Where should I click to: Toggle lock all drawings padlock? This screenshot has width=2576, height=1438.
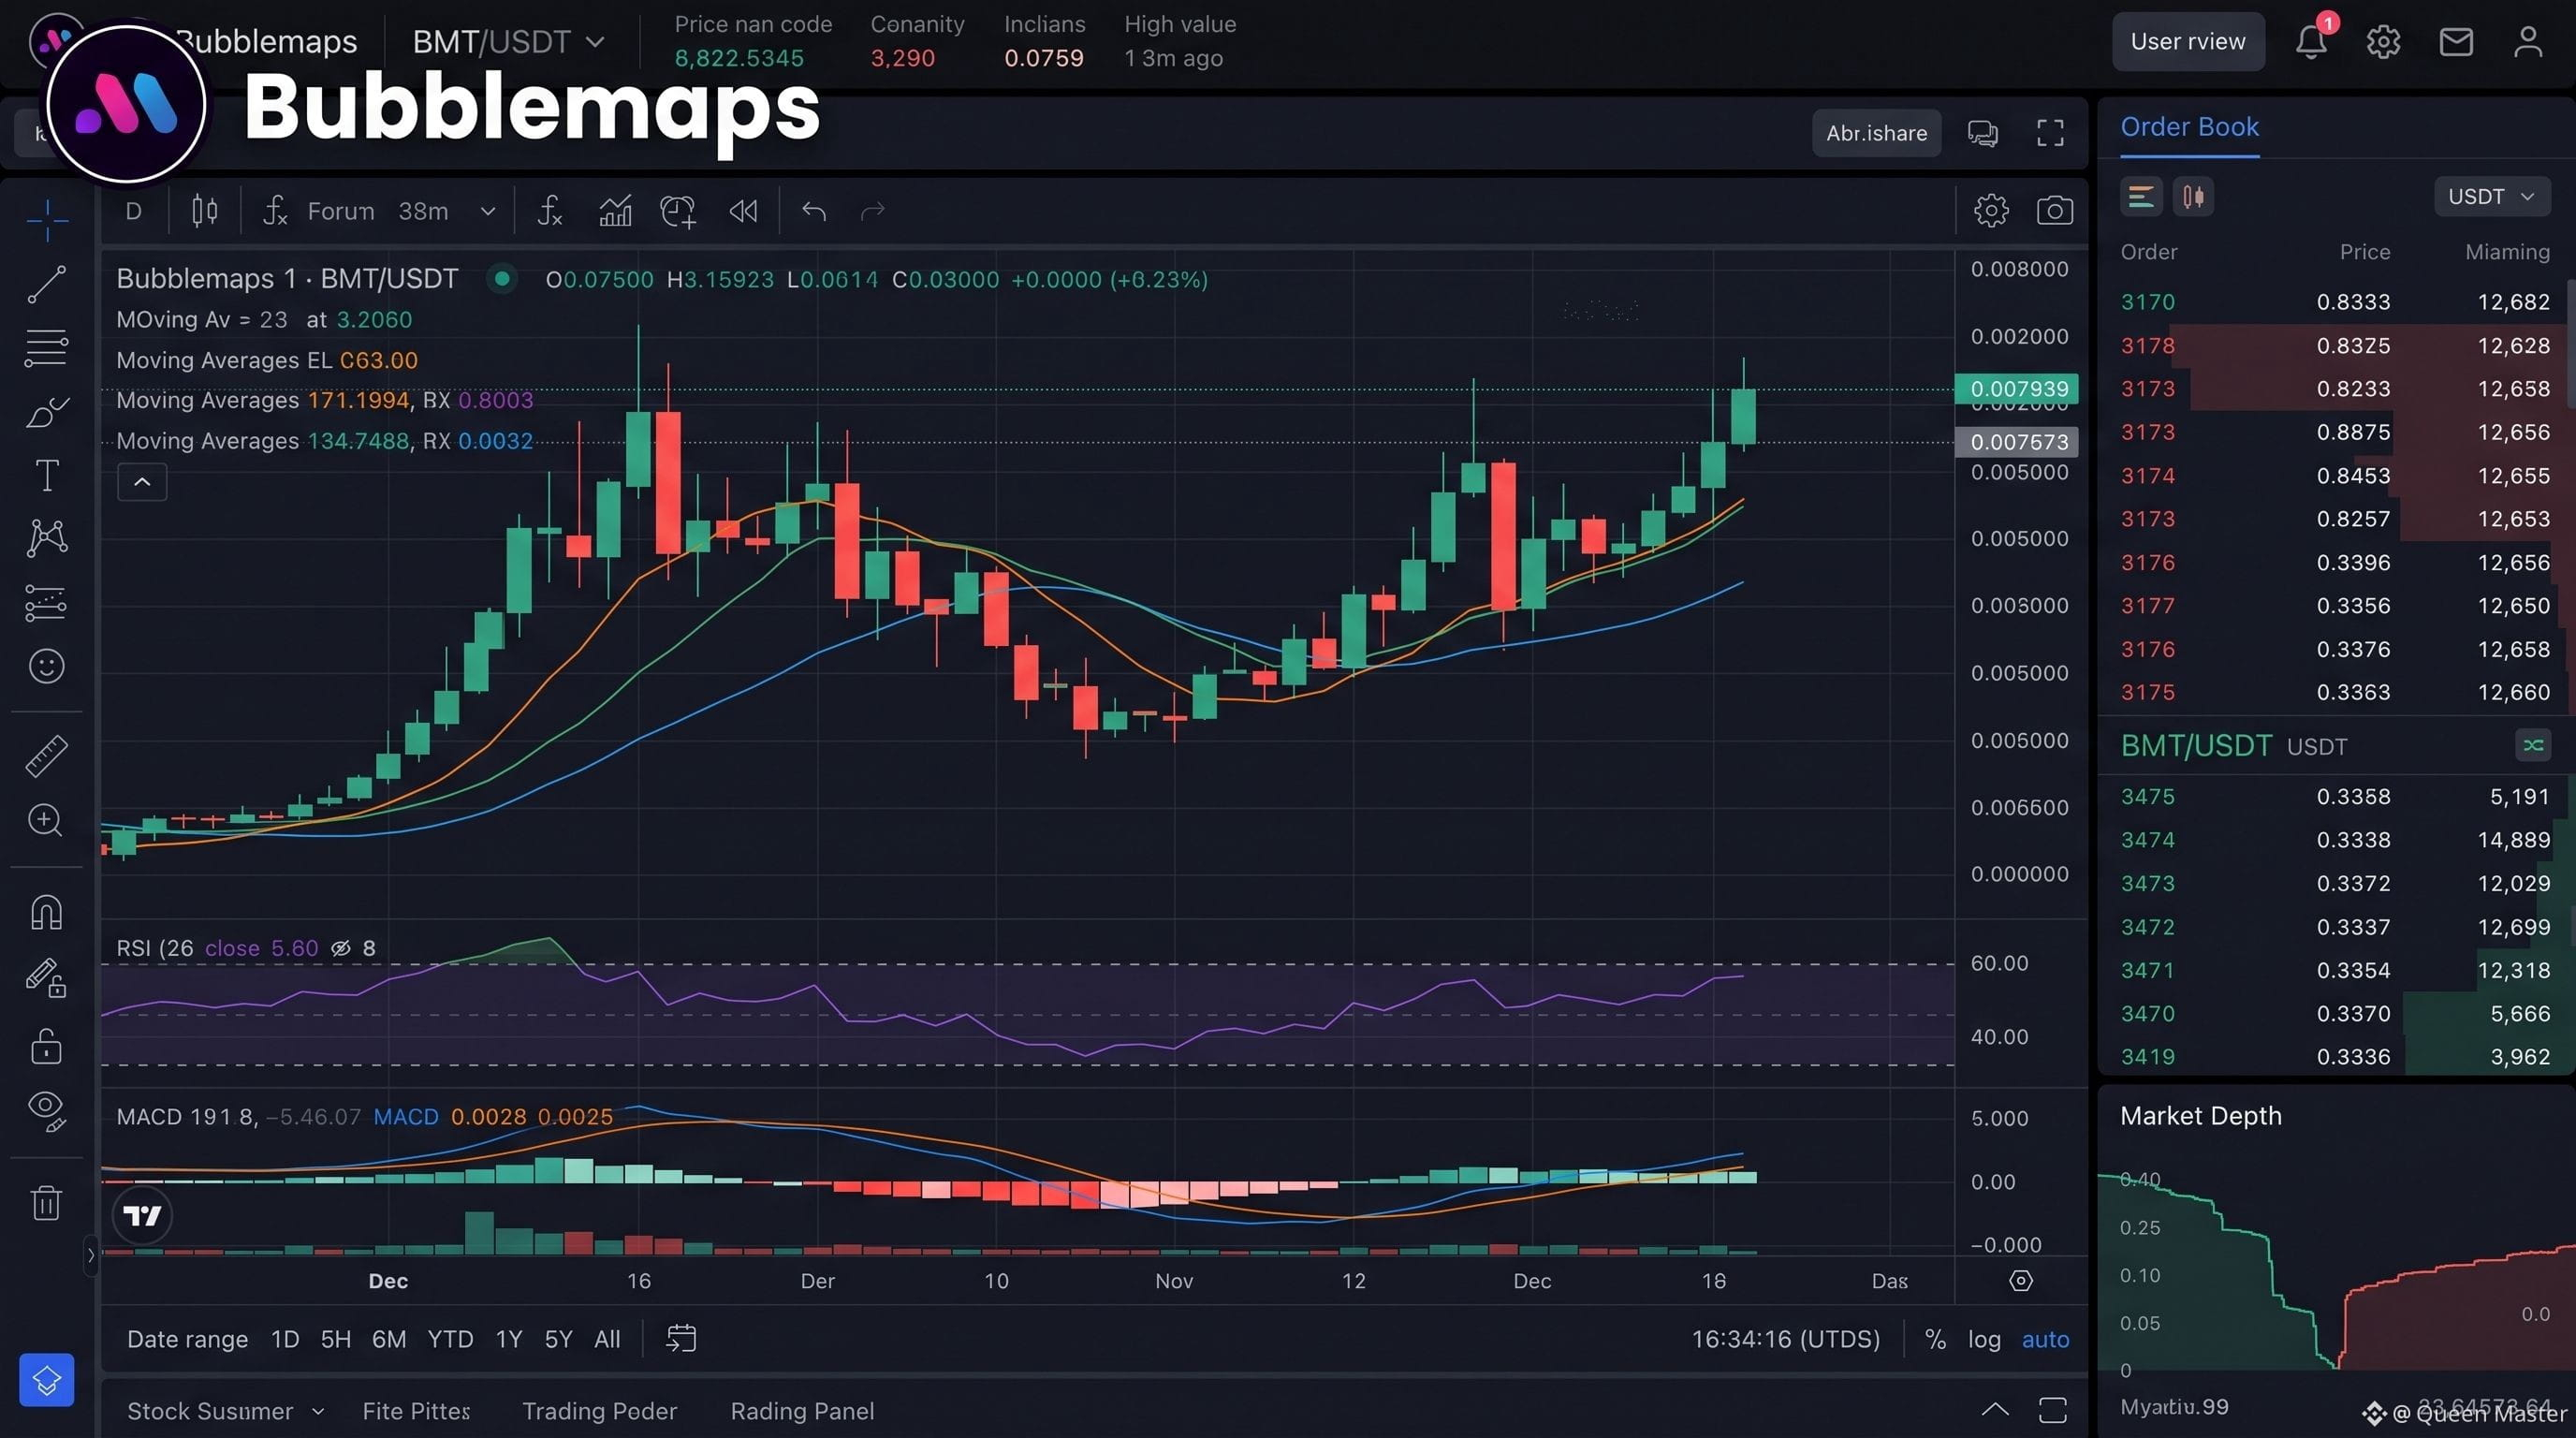point(47,1045)
